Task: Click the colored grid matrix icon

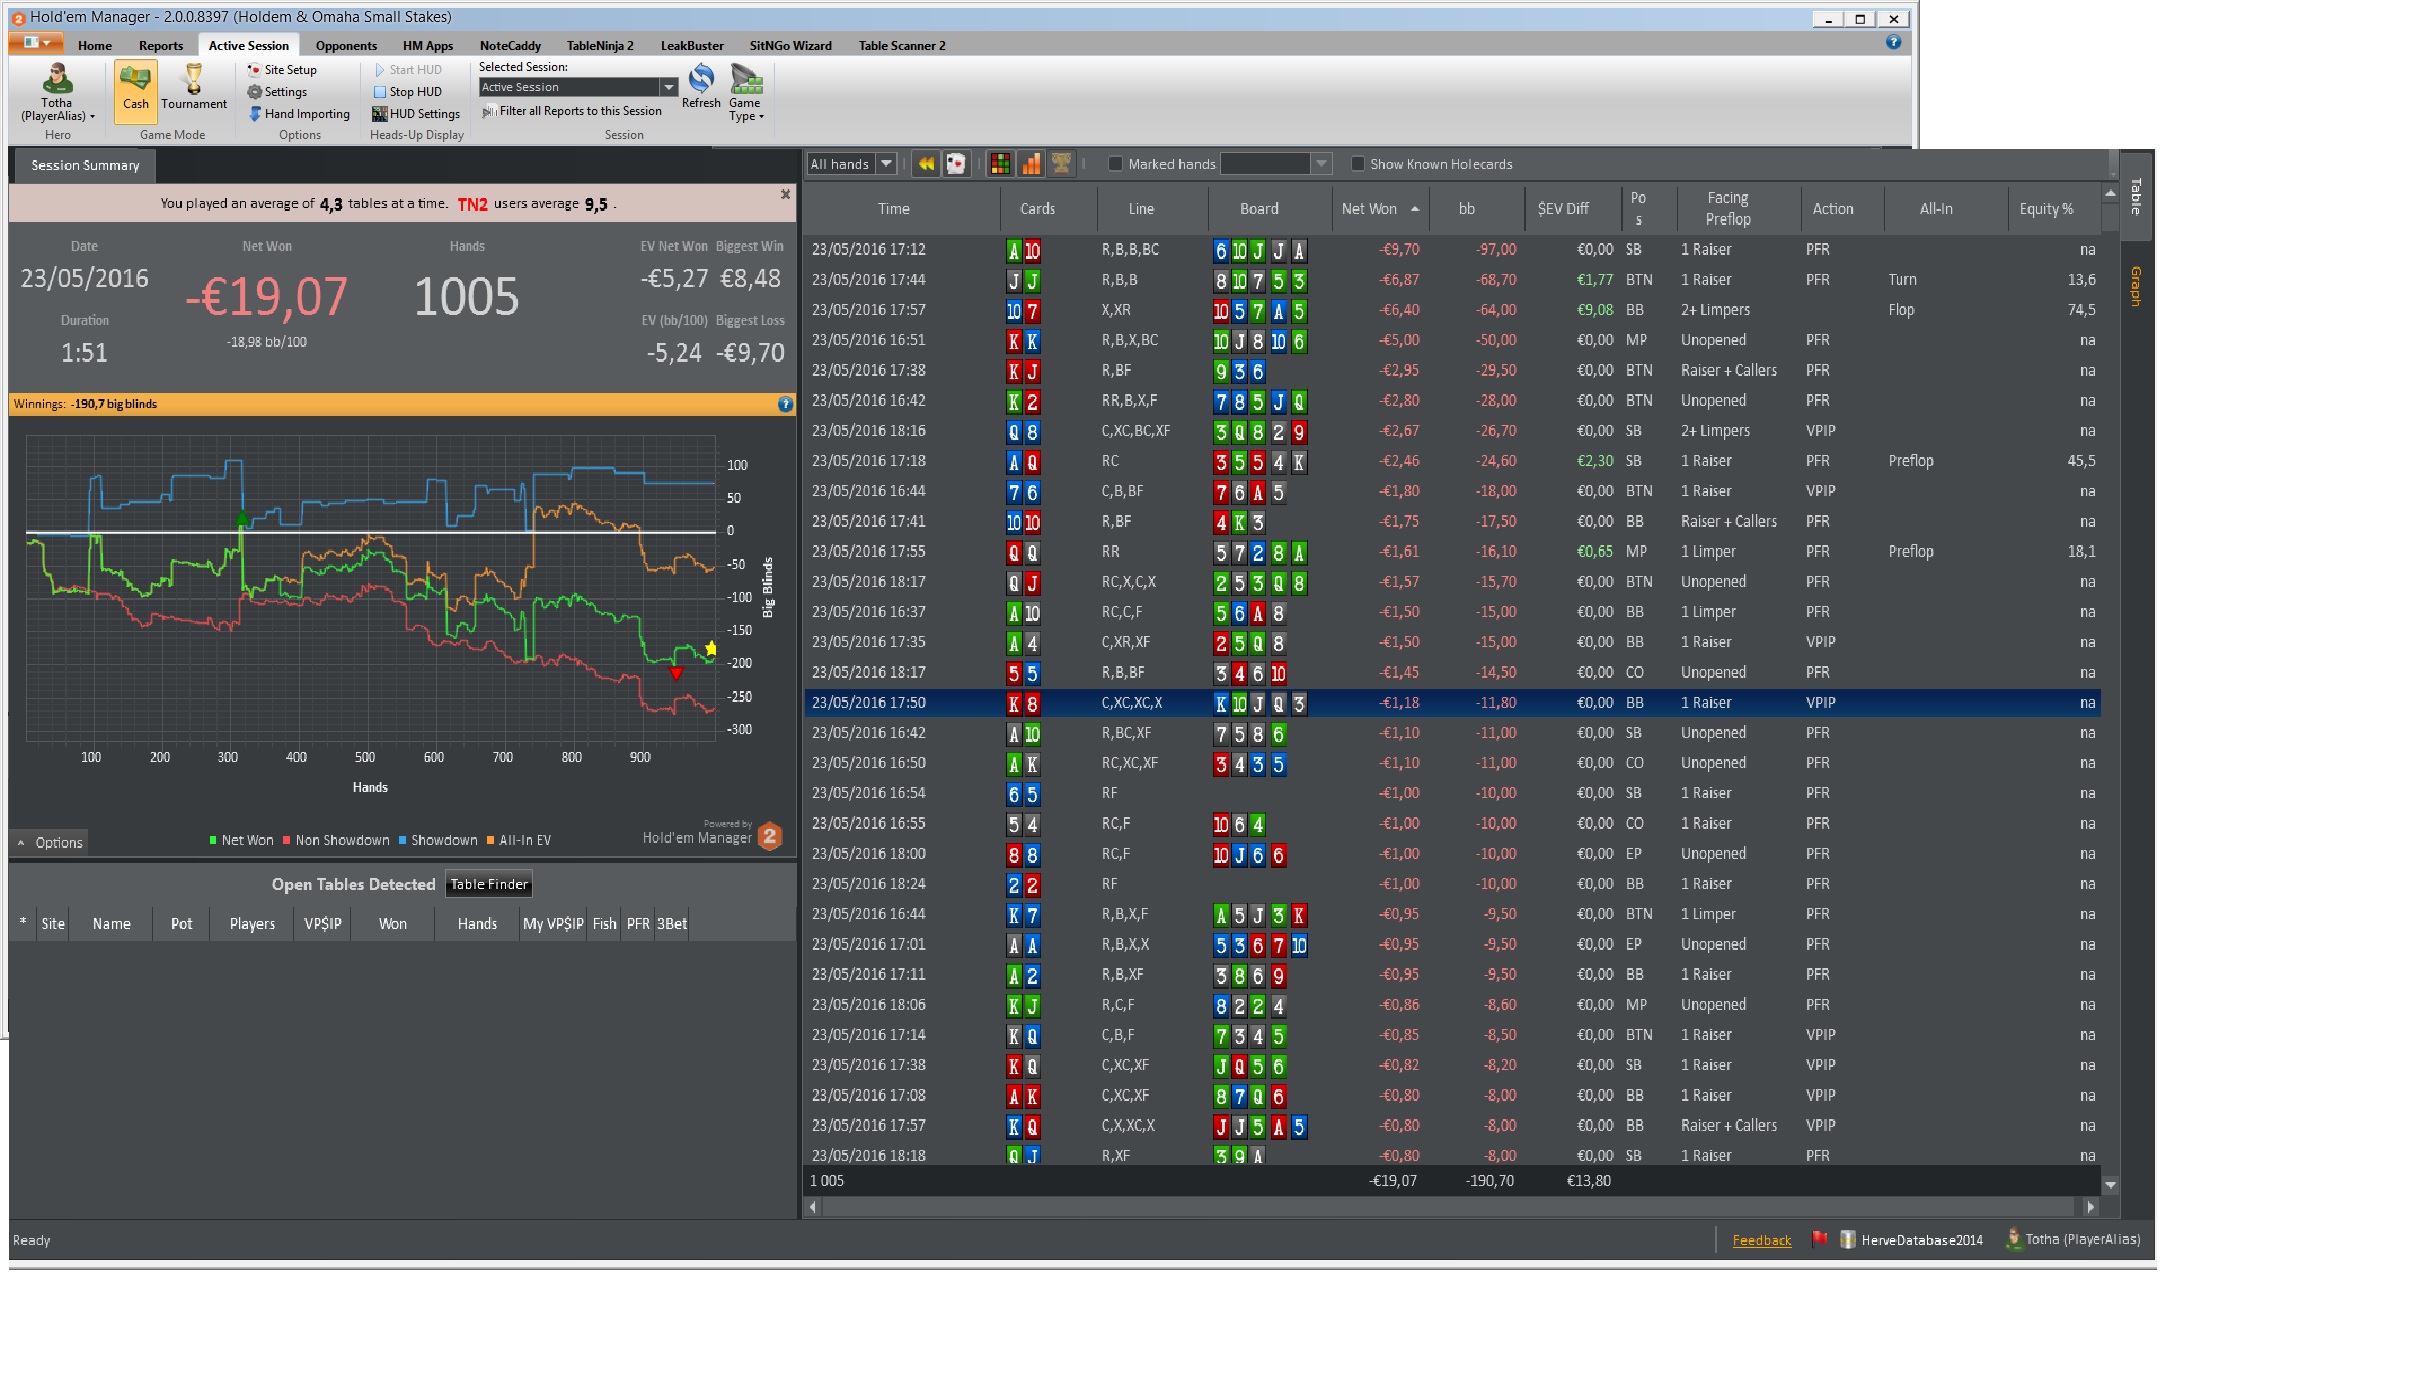Action: click(999, 164)
